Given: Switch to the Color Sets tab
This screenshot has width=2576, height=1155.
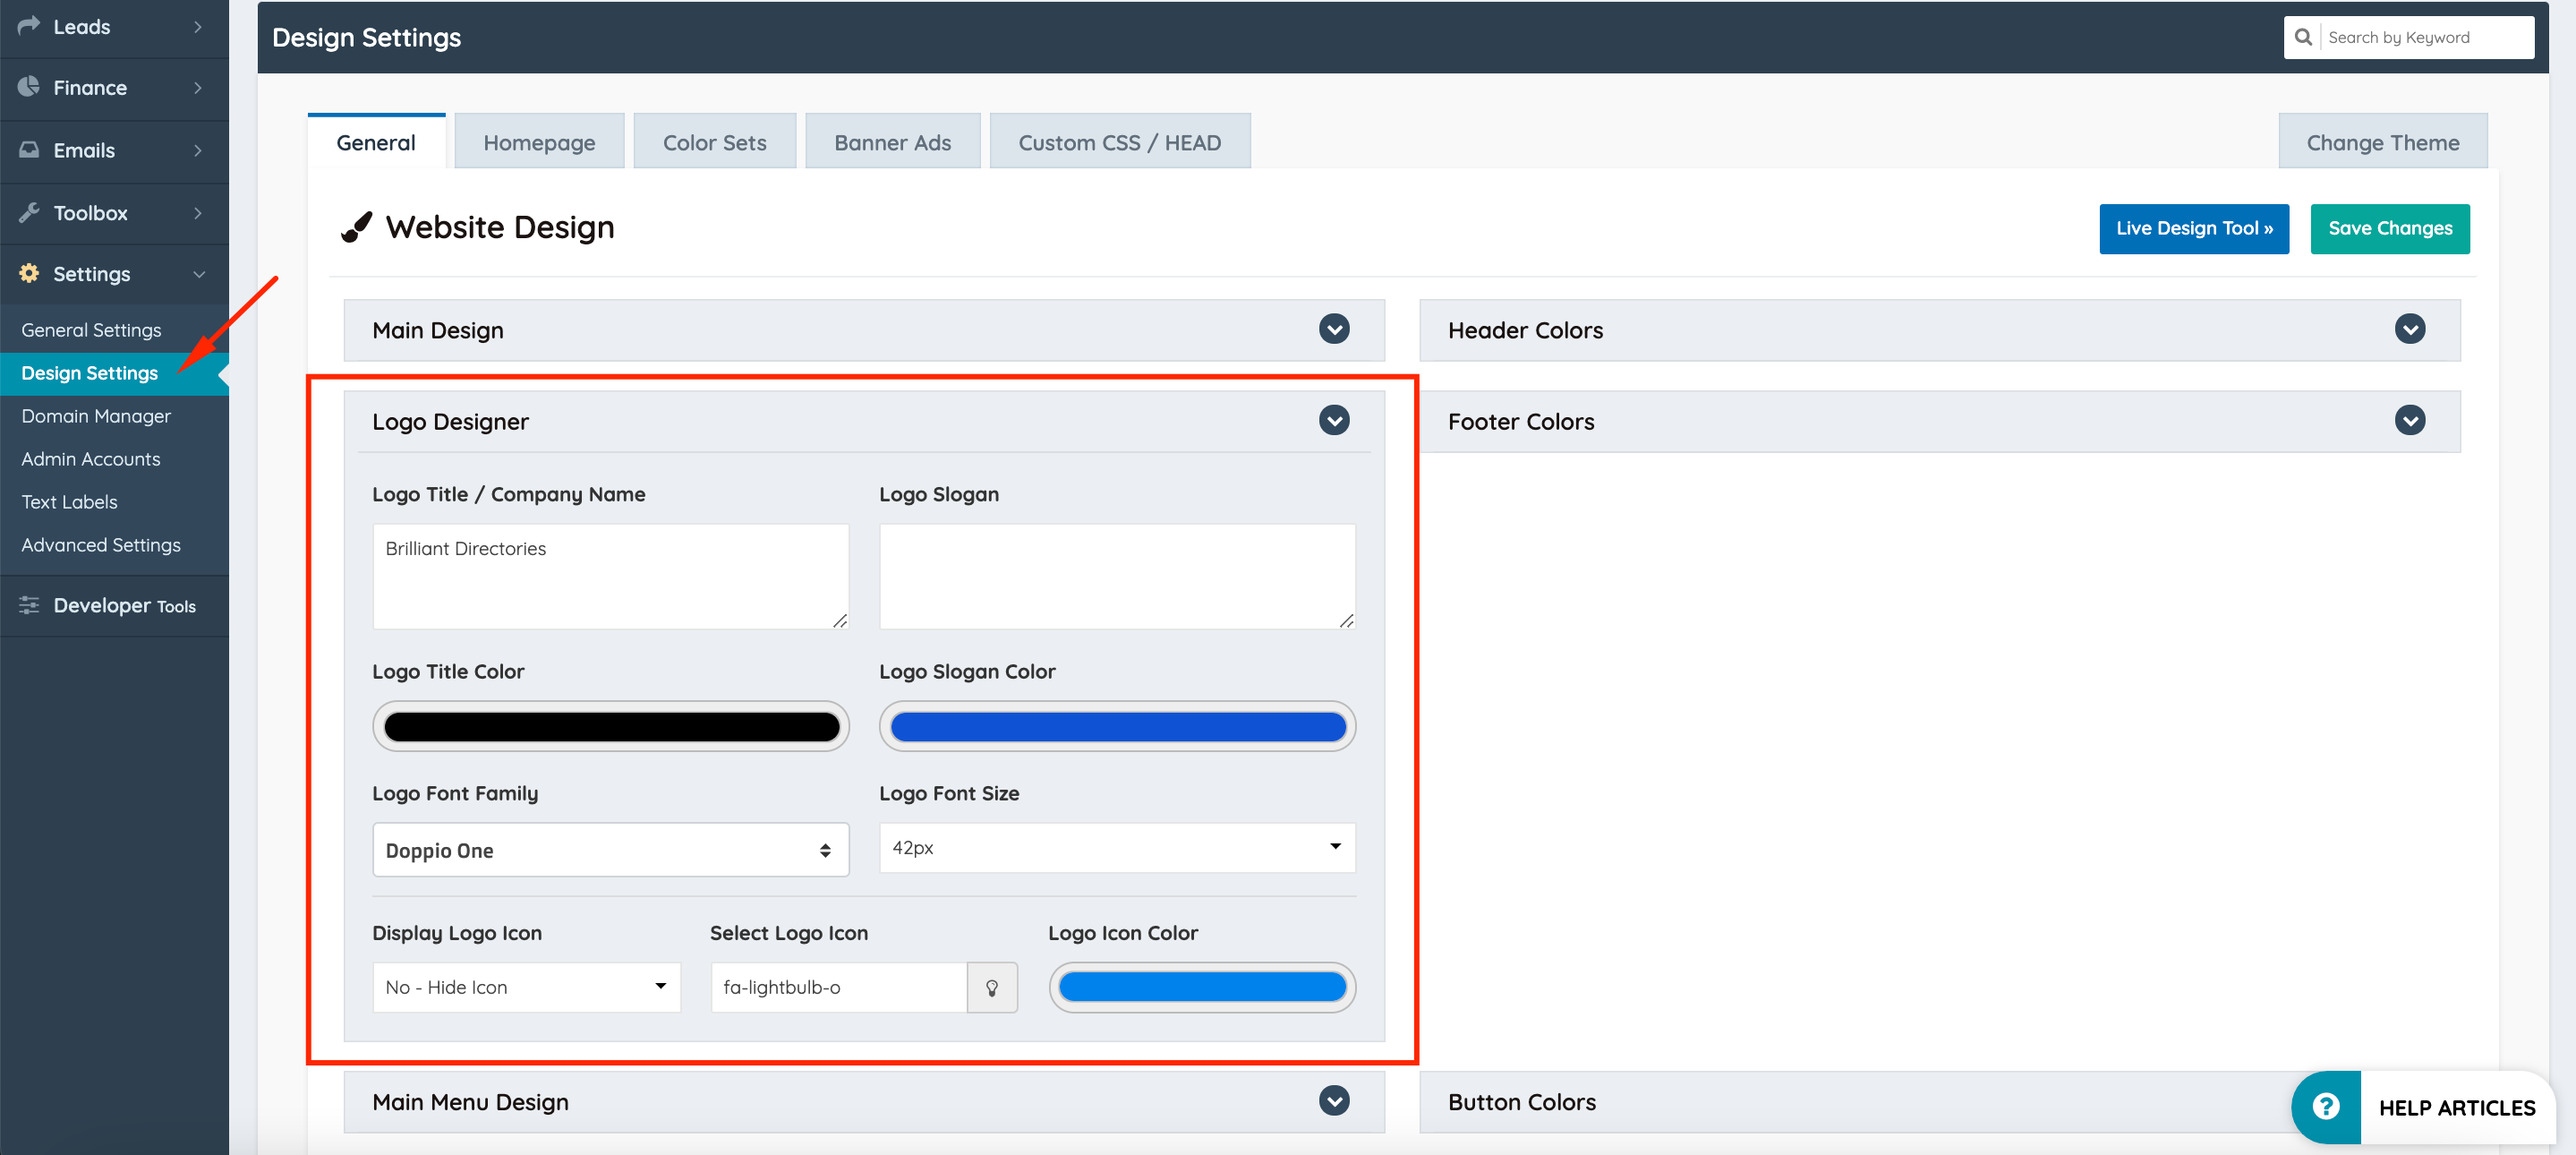Looking at the screenshot, I should pos(714,142).
